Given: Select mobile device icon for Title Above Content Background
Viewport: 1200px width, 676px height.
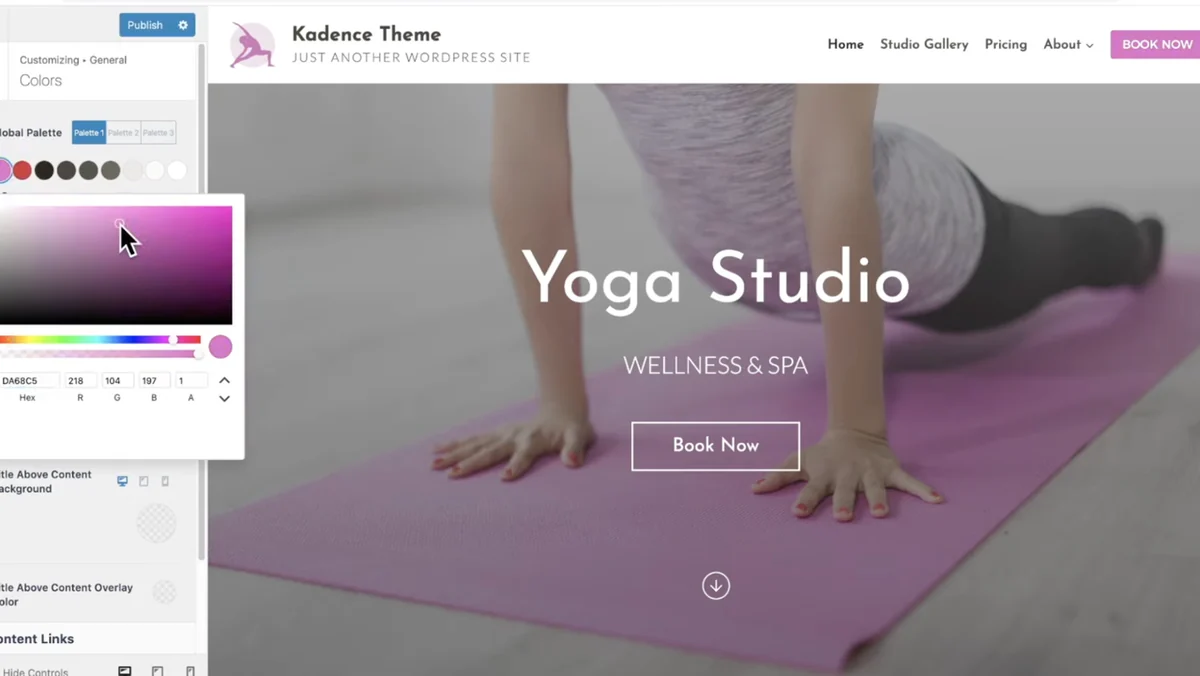Looking at the screenshot, I should coord(165,481).
